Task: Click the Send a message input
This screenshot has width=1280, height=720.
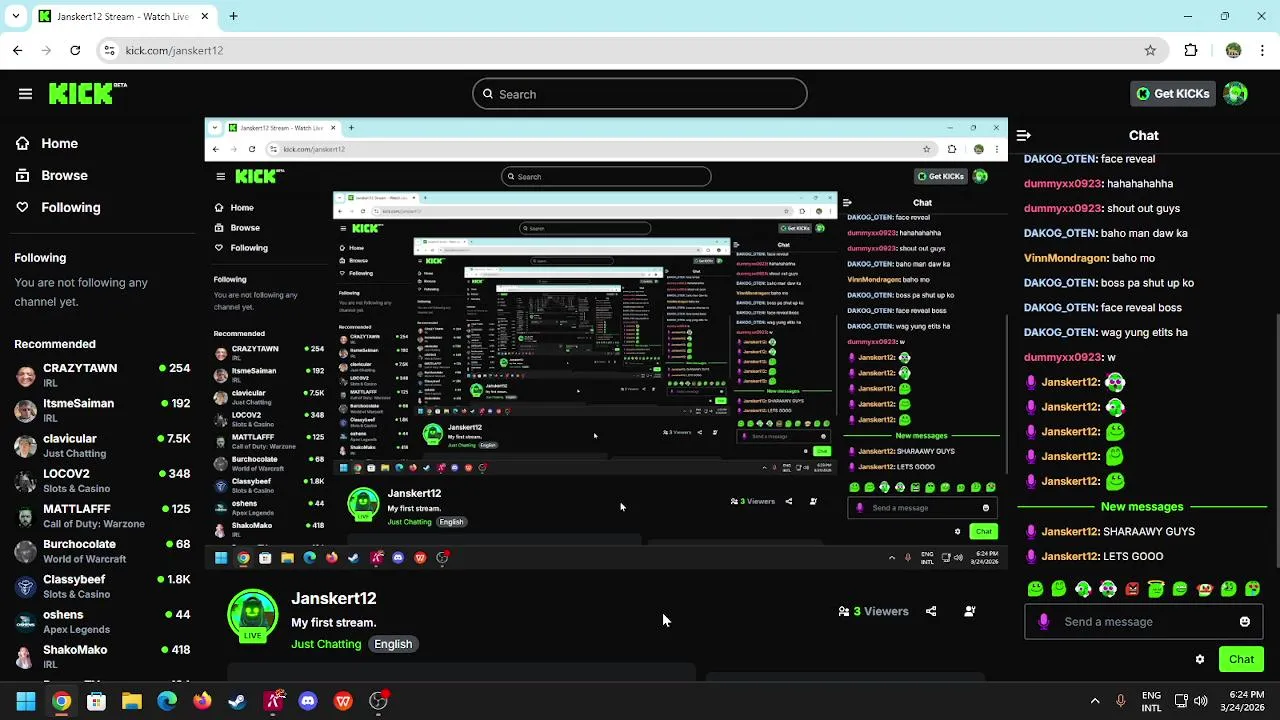Action: point(1144,622)
